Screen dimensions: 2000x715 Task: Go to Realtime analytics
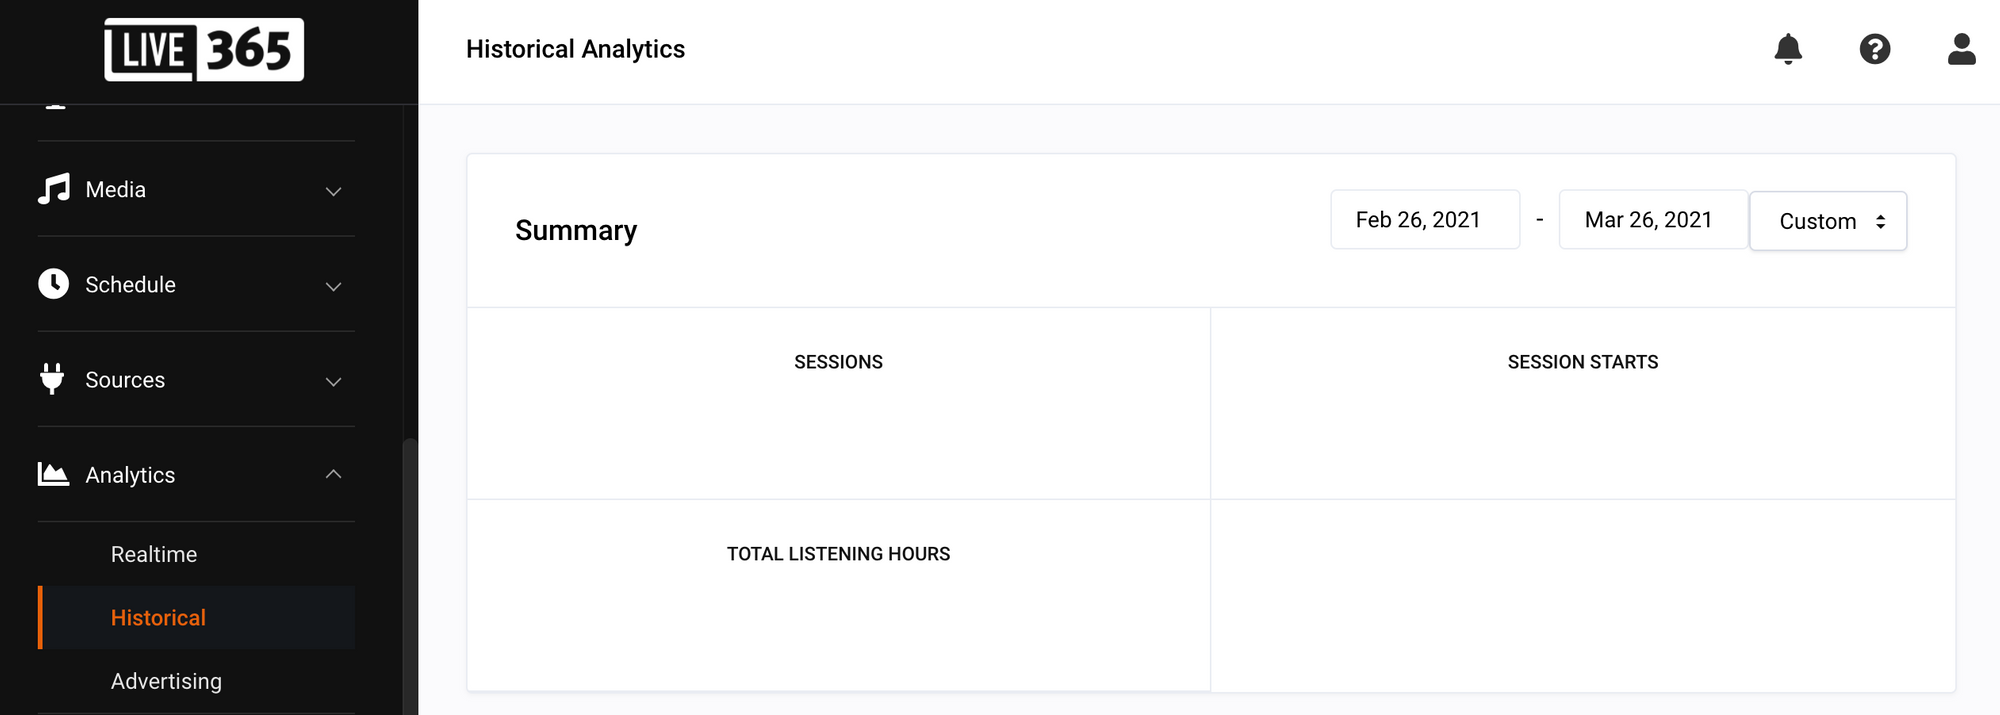pos(154,554)
